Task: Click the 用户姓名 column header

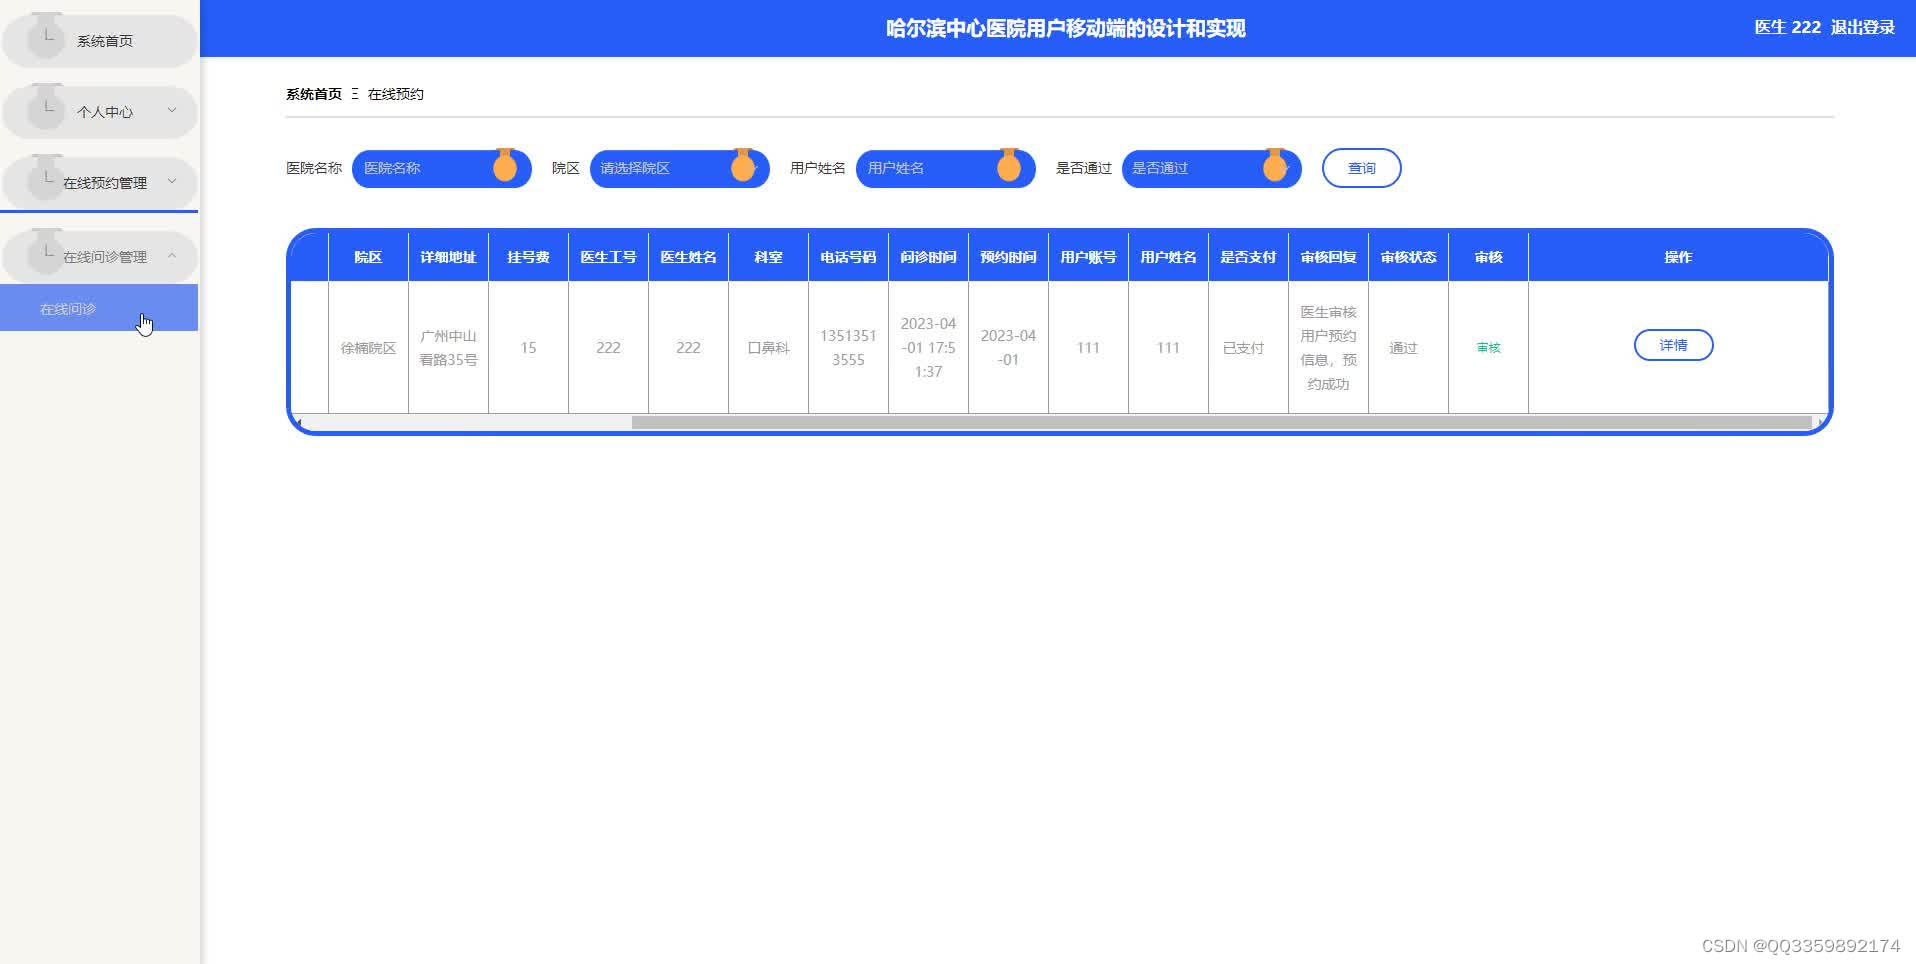Action: tap(1168, 257)
